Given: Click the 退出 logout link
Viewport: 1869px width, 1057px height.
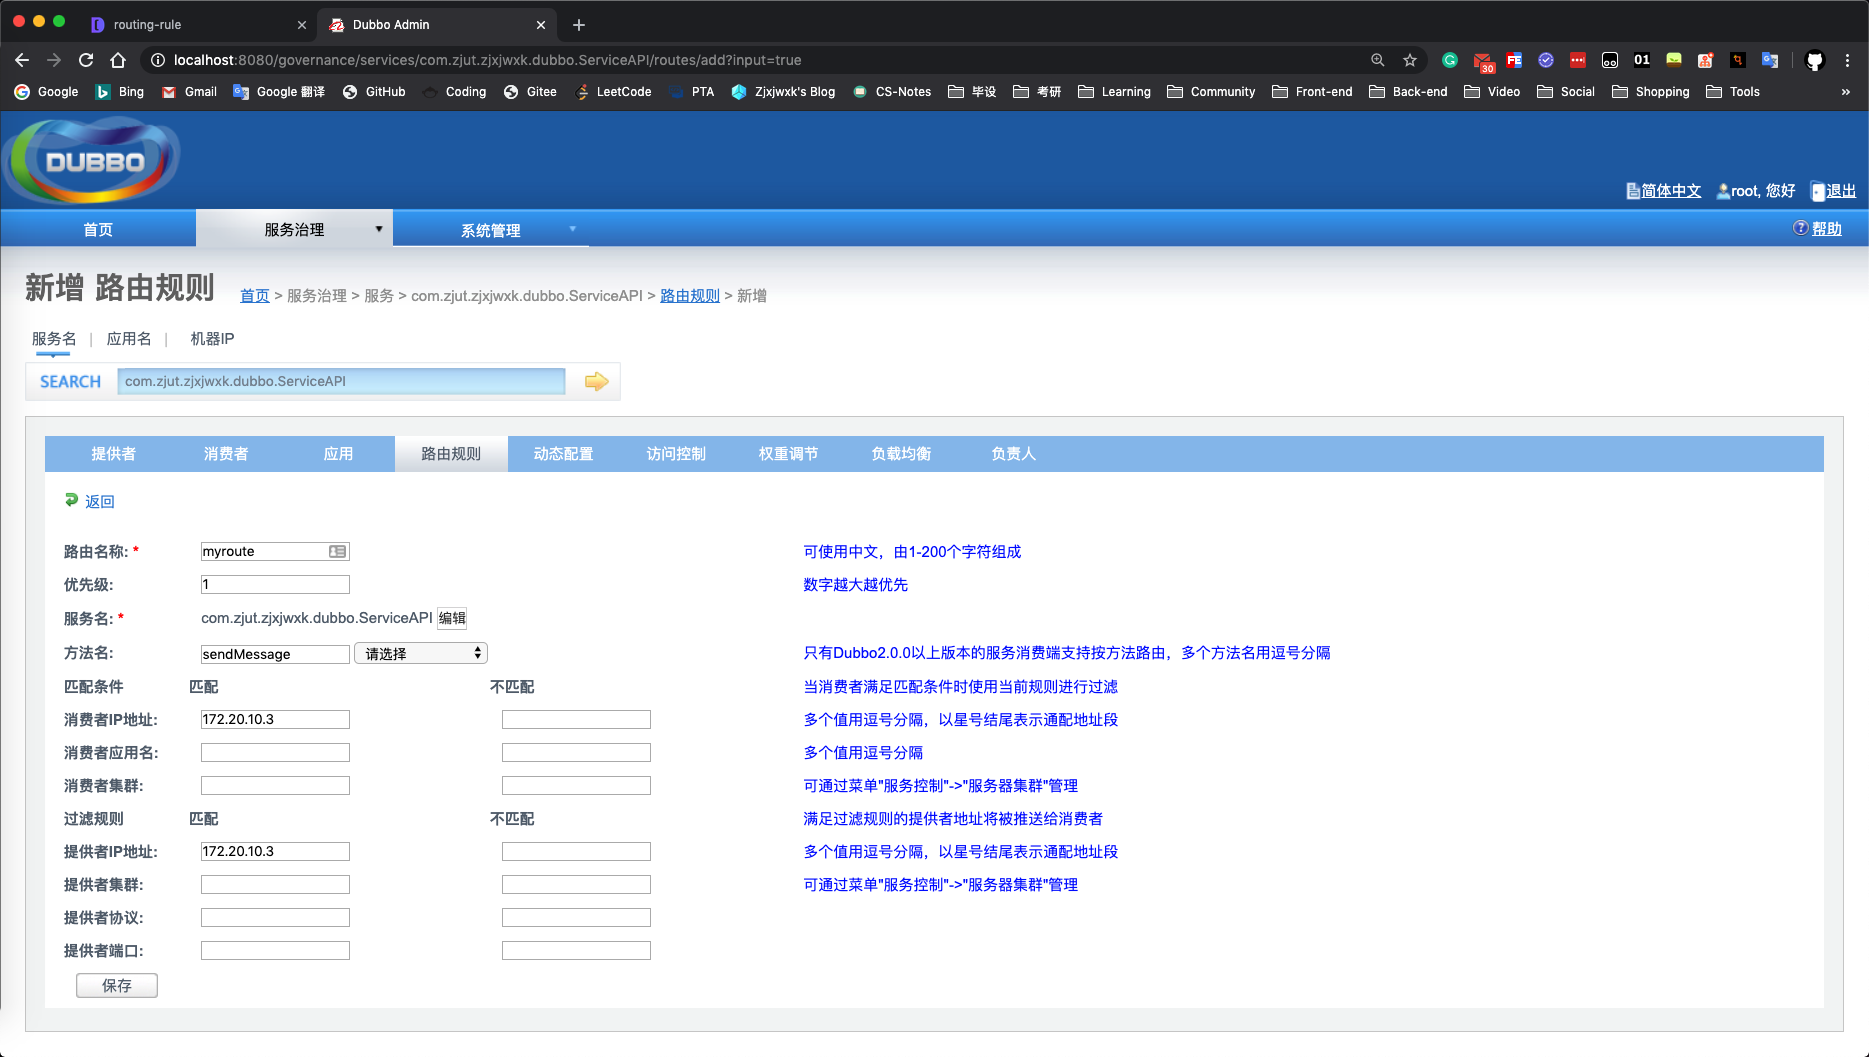Looking at the screenshot, I should pos(1840,190).
